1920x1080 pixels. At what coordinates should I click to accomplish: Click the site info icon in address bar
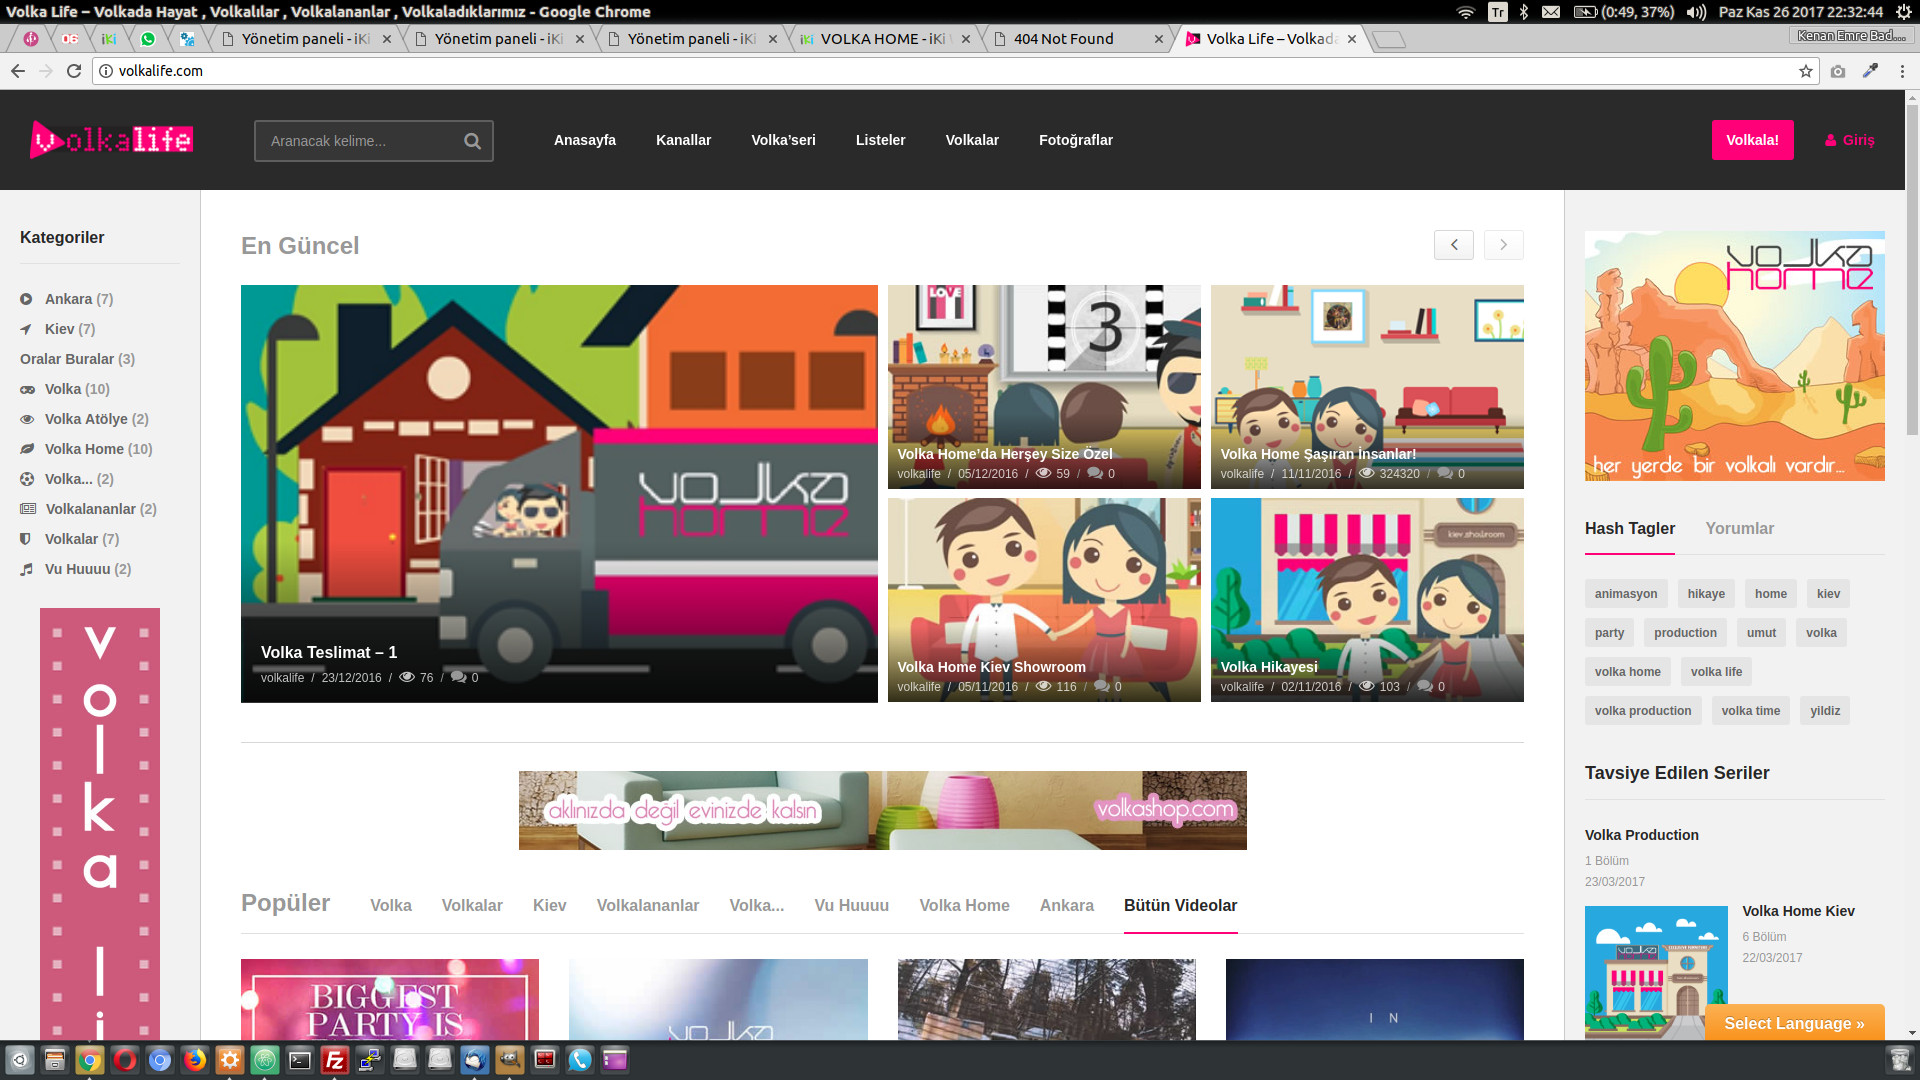[106, 71]
